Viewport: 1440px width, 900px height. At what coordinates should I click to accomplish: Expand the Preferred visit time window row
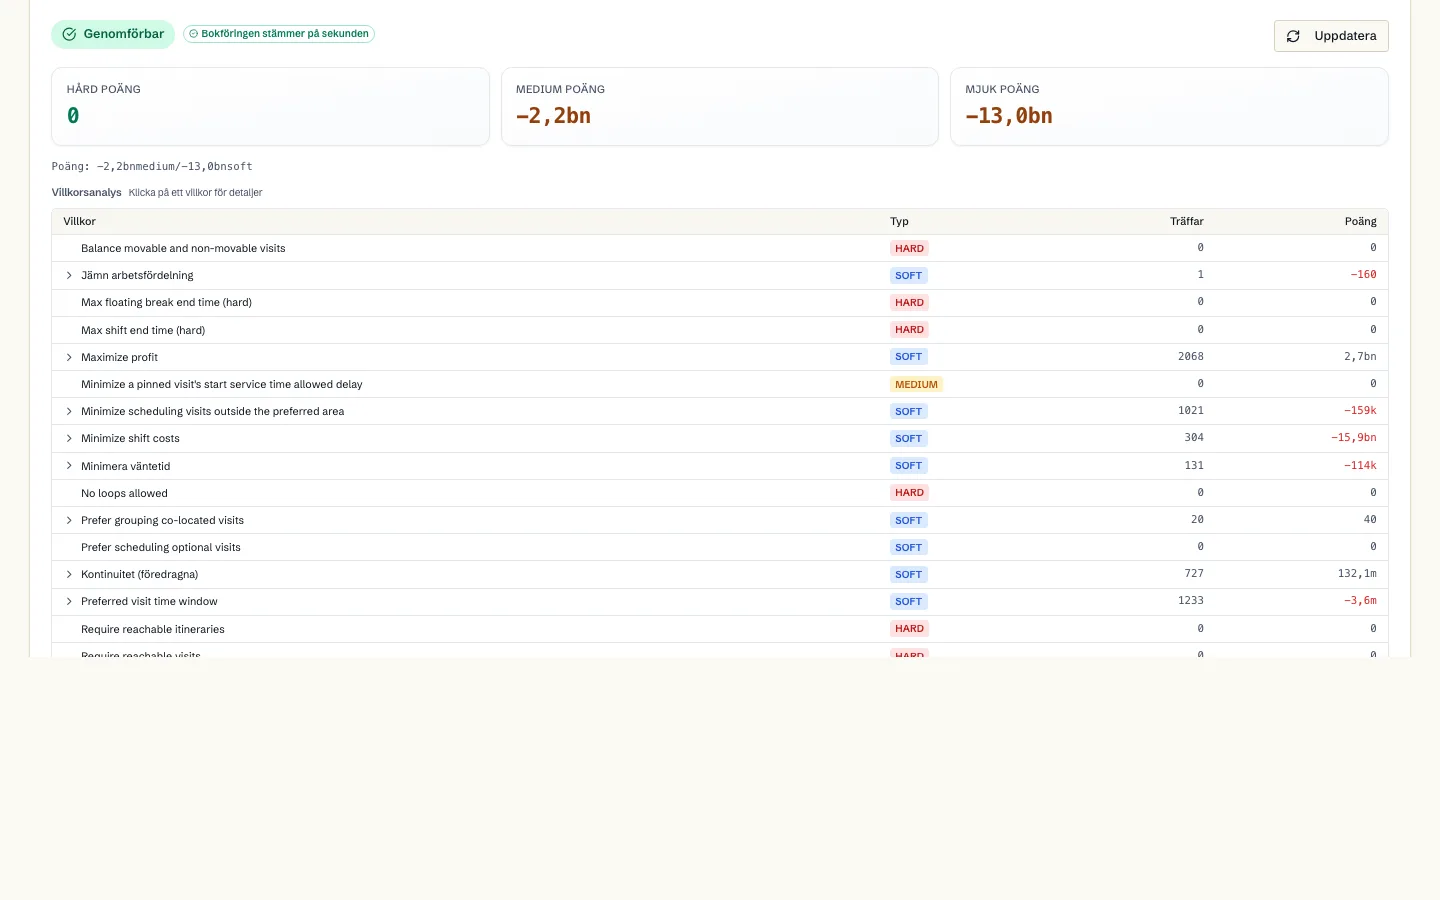69,602
